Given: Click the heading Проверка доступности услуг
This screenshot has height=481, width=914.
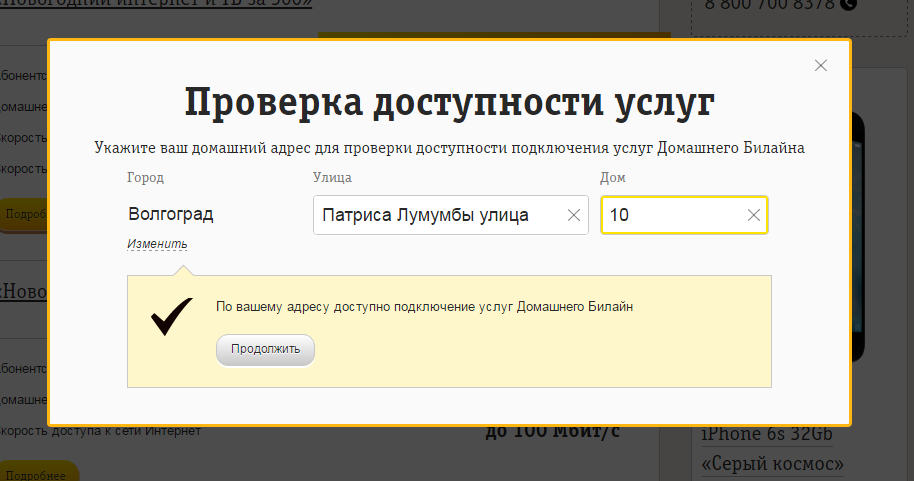Looking at the screenshot, I should coord(449,103).
